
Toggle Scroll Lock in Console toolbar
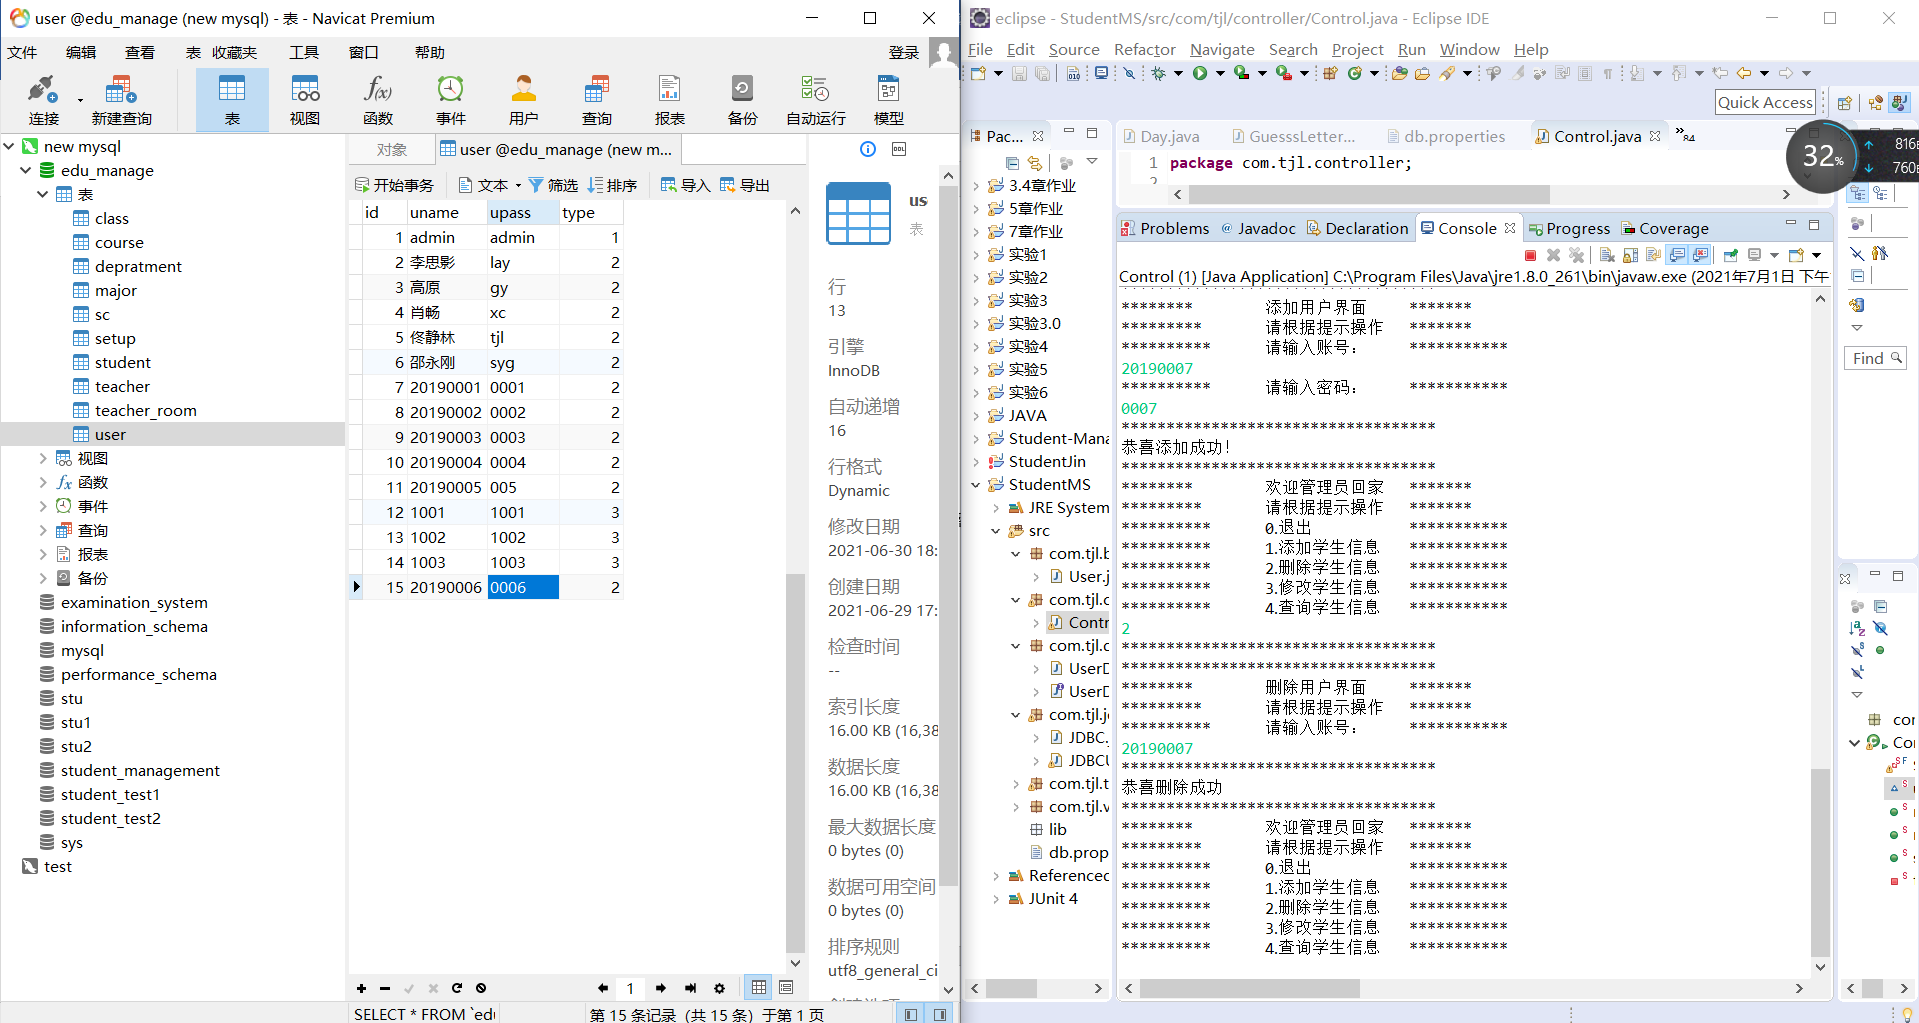pyautogui.click(x=1630, y=256)
